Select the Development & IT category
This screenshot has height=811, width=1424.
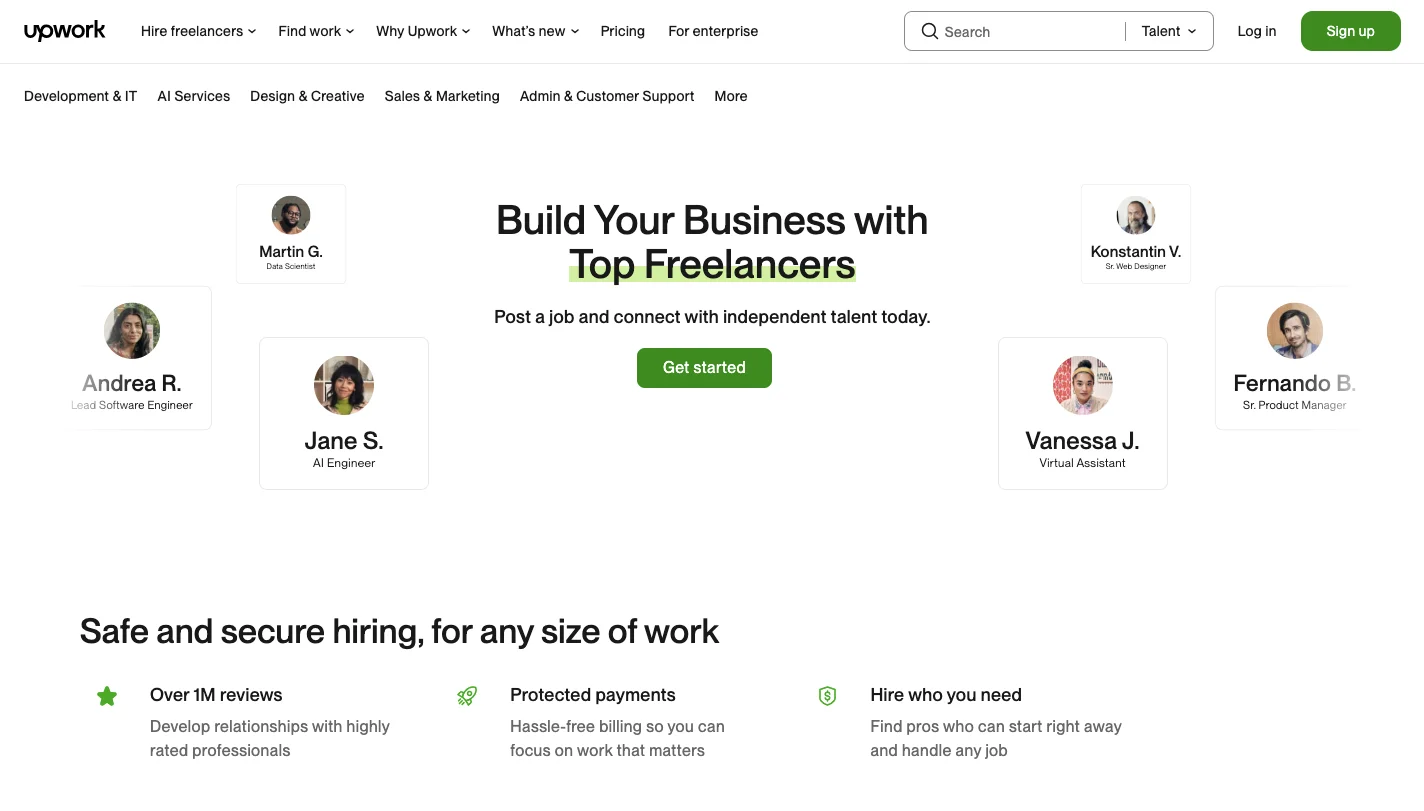click(80, 96)
